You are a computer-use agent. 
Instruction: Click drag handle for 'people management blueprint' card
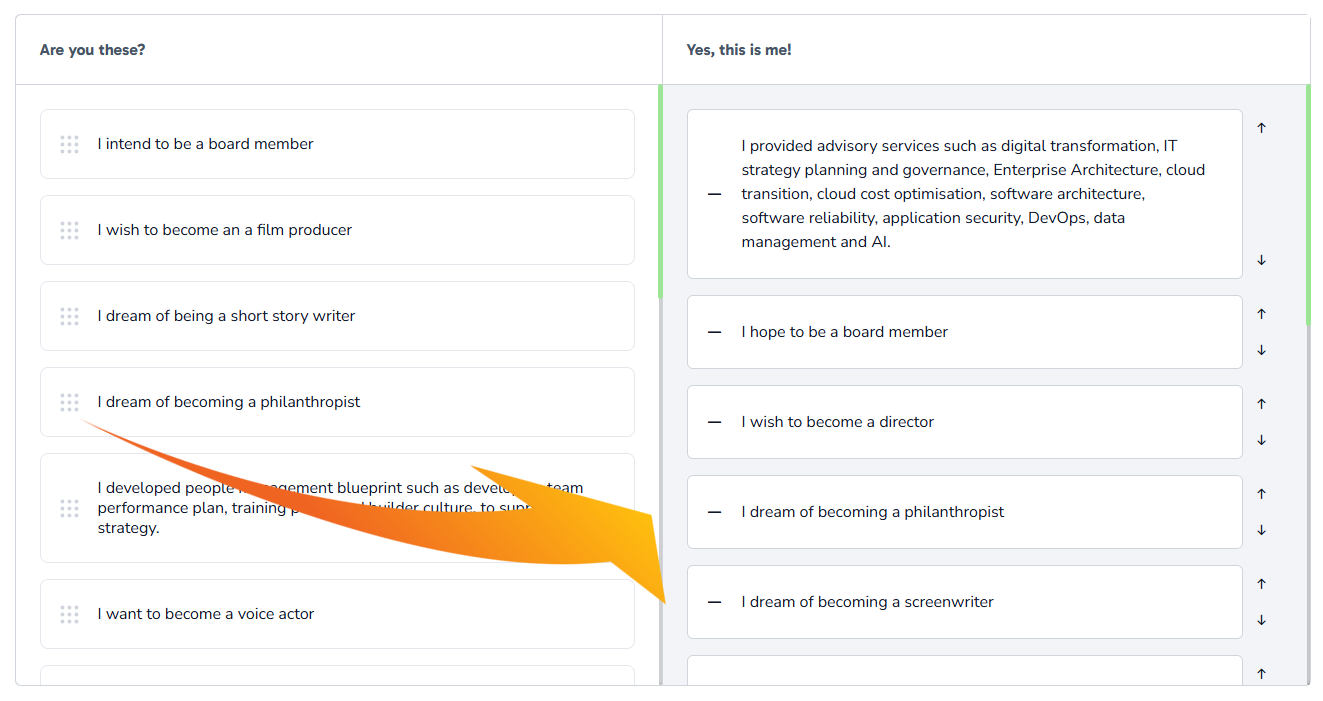click(69, 509)
